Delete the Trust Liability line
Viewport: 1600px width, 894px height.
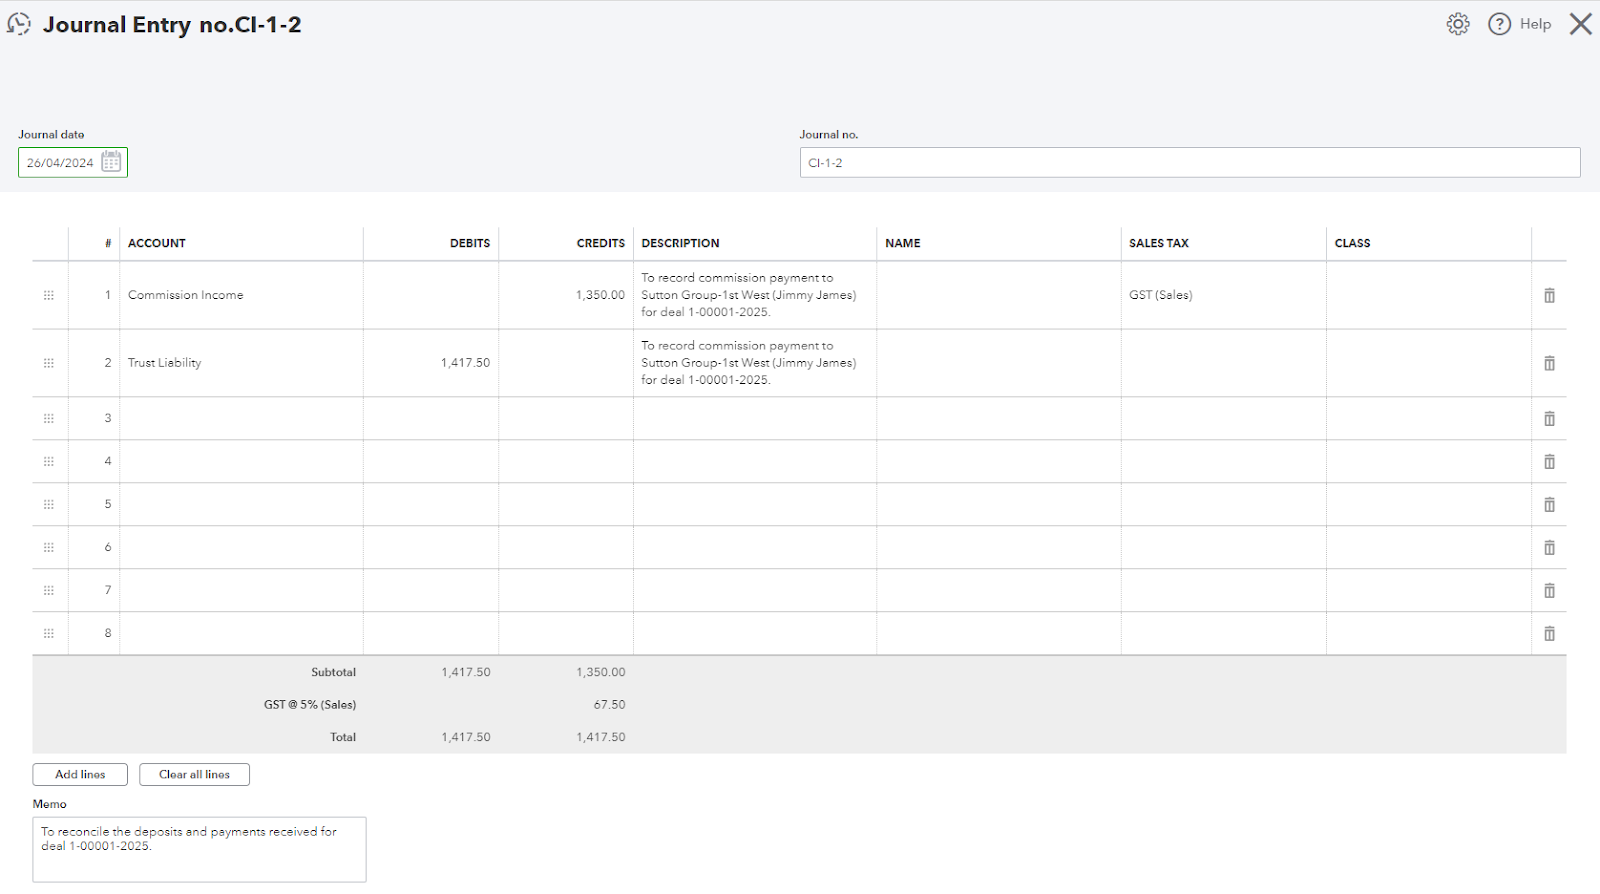(x=1549, y=363)
